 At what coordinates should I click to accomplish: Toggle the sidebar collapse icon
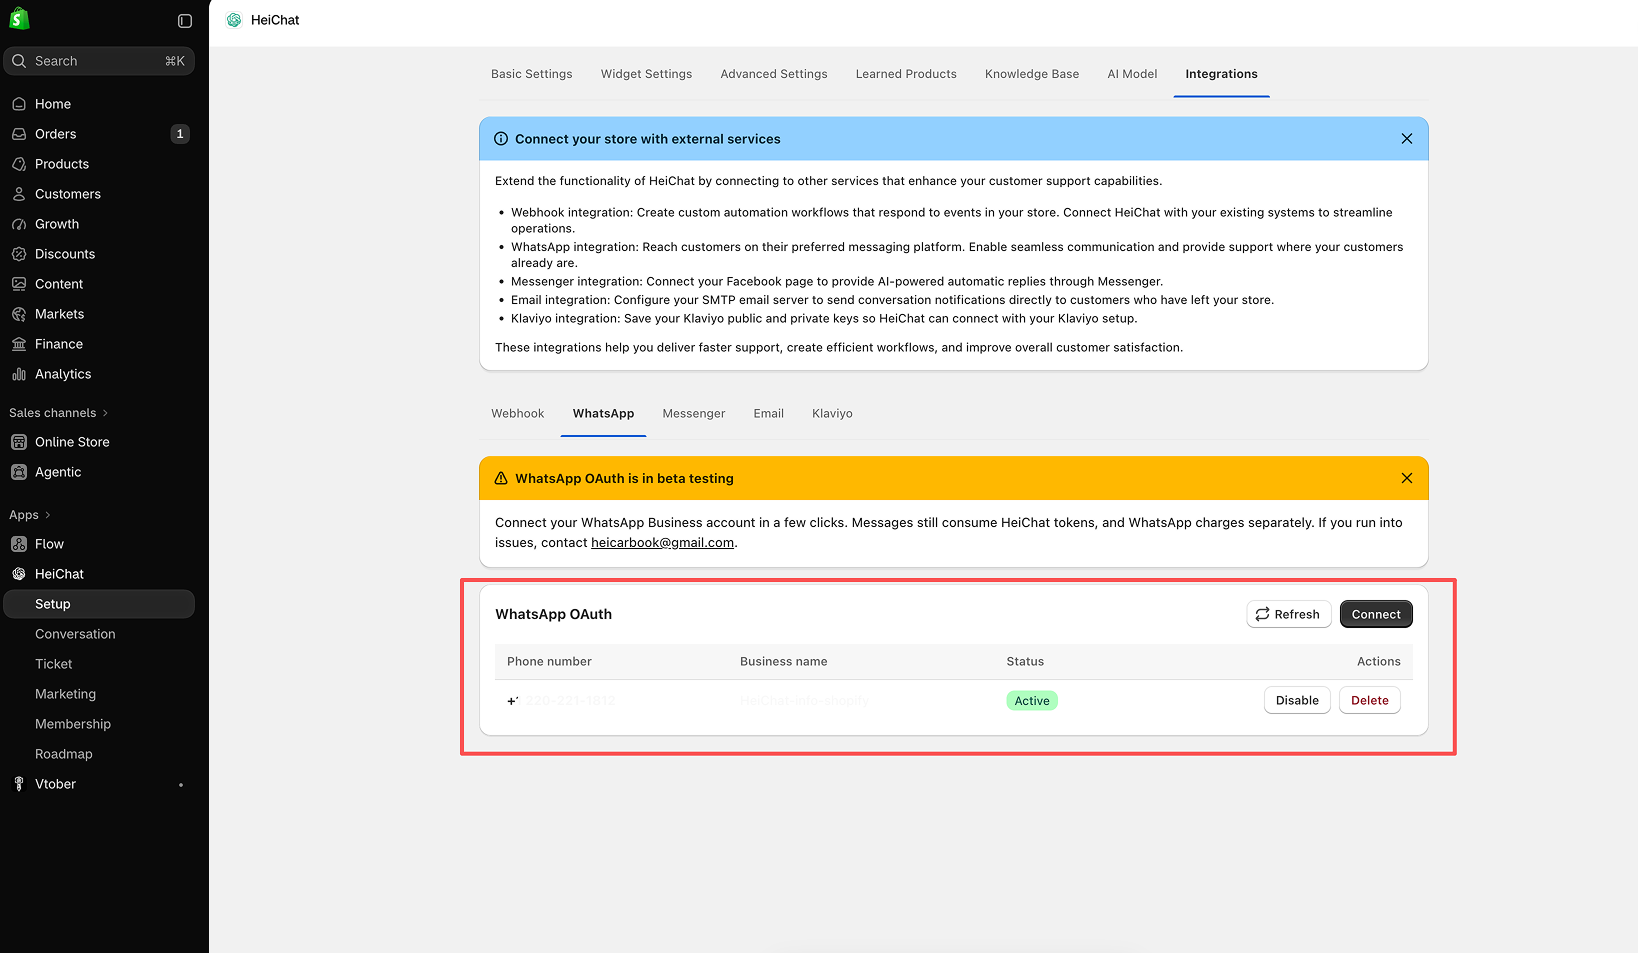coord(185,21)
